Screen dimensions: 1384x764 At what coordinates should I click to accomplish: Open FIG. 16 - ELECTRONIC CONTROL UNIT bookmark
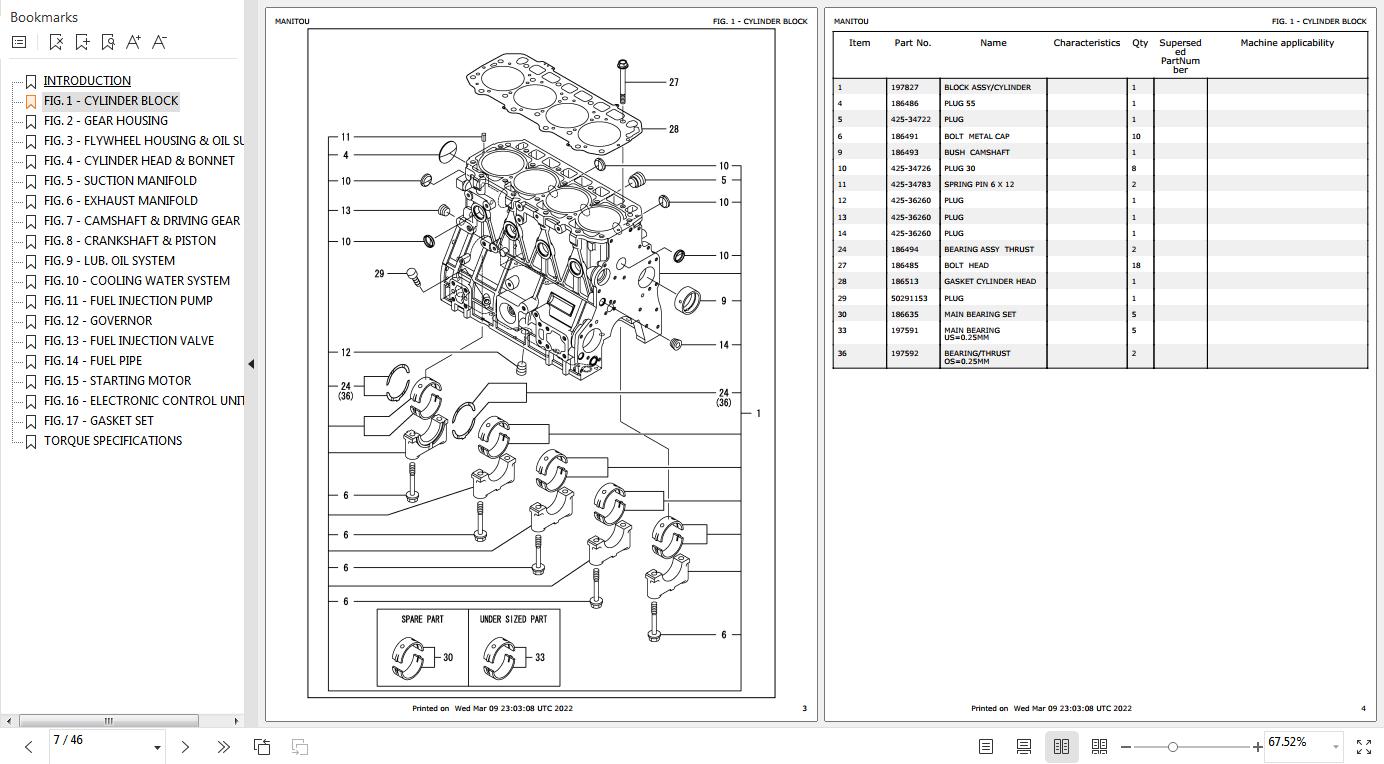[x=143, y=401]
